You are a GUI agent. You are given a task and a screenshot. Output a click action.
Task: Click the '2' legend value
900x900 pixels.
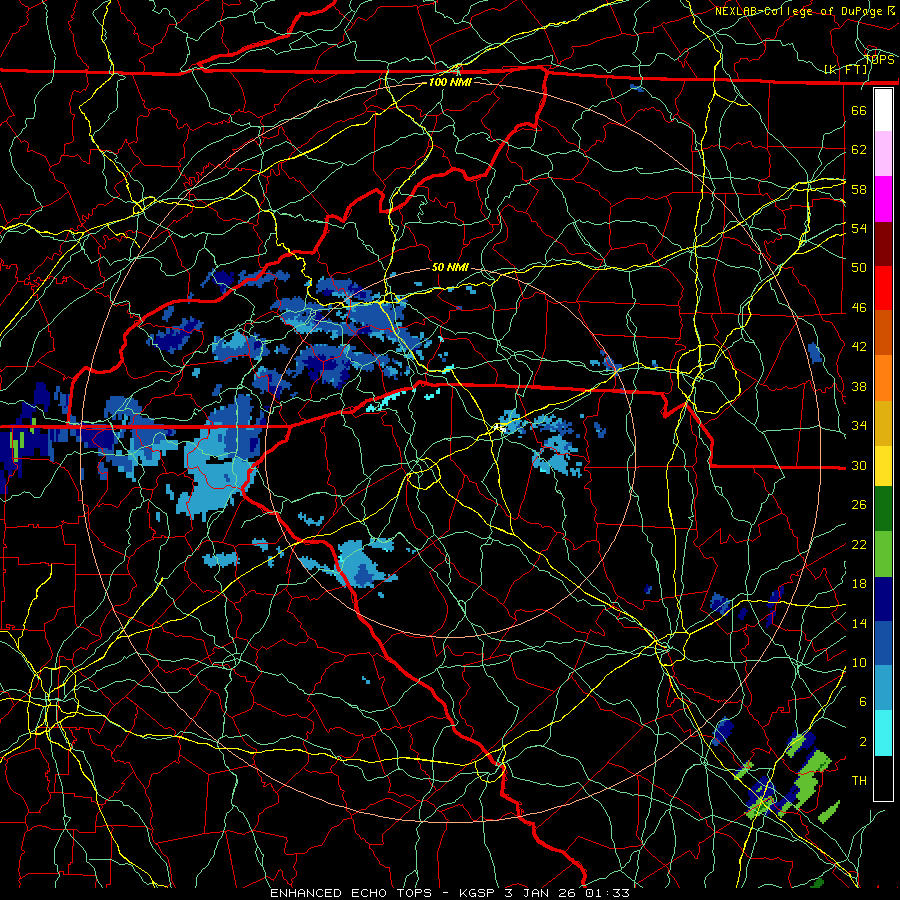[862, 742]
